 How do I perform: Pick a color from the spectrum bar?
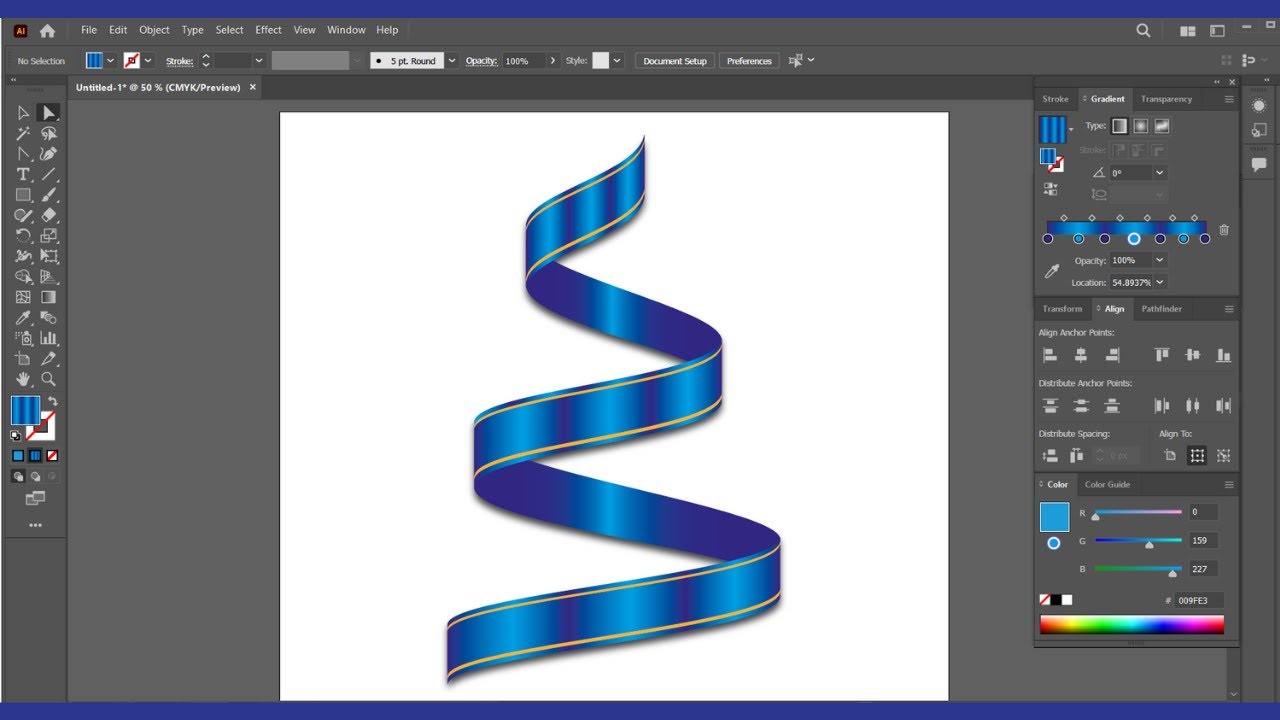tap(1132, 625)
